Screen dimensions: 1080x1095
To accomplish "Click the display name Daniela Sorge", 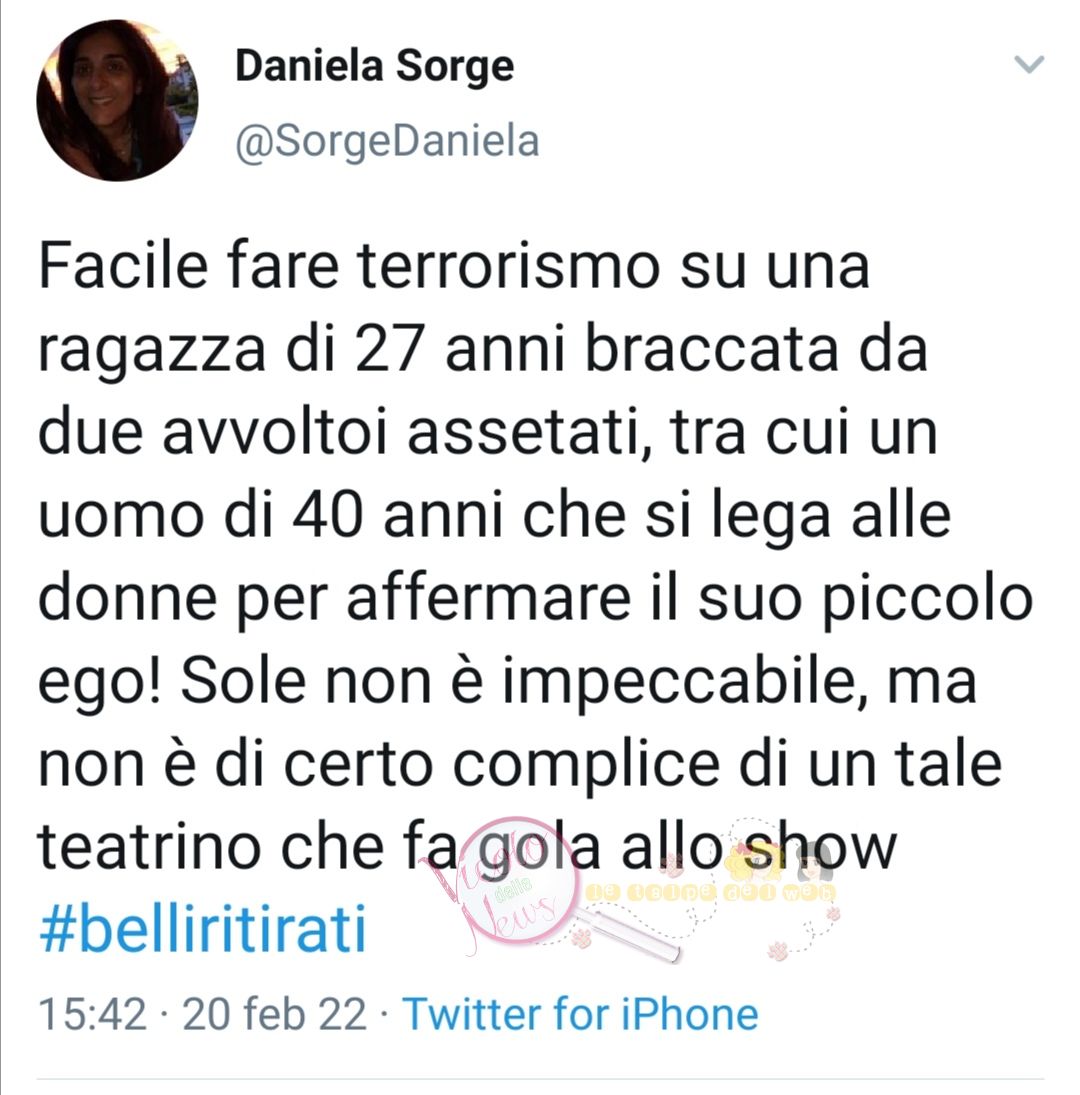I will [375, 66].
